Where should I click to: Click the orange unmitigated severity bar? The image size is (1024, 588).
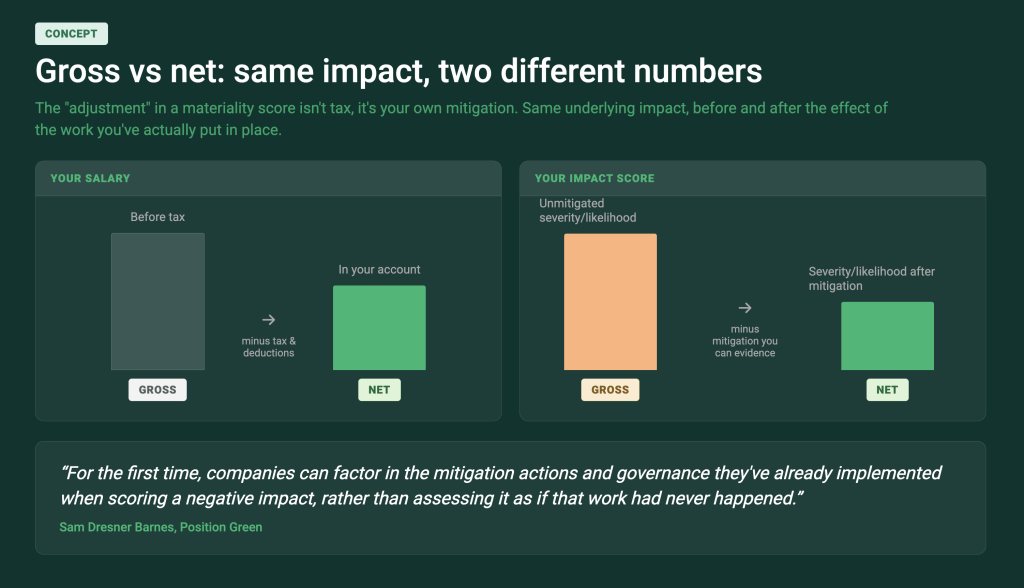[x=611, y=301]
